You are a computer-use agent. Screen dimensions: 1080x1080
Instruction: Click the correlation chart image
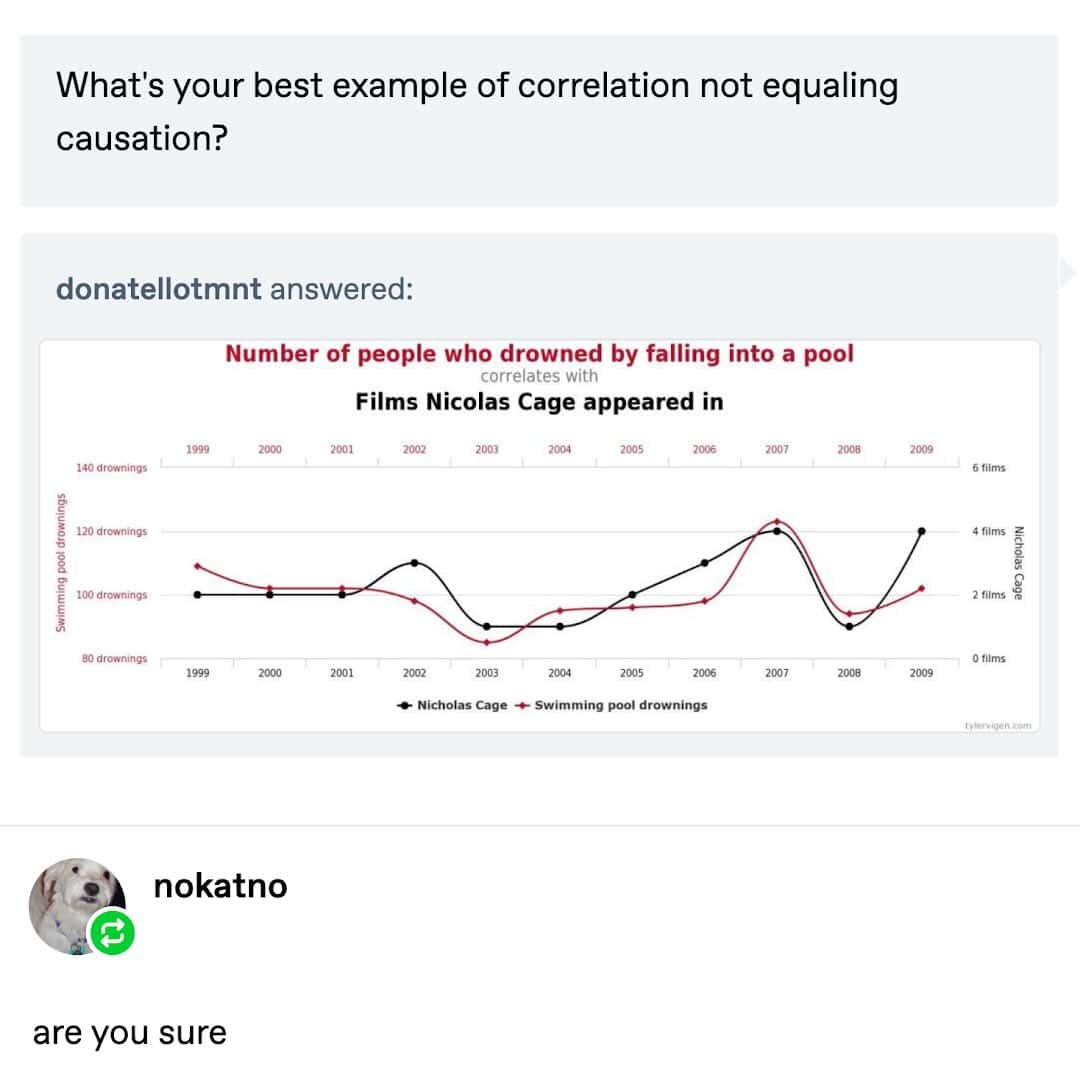point(539,560)
